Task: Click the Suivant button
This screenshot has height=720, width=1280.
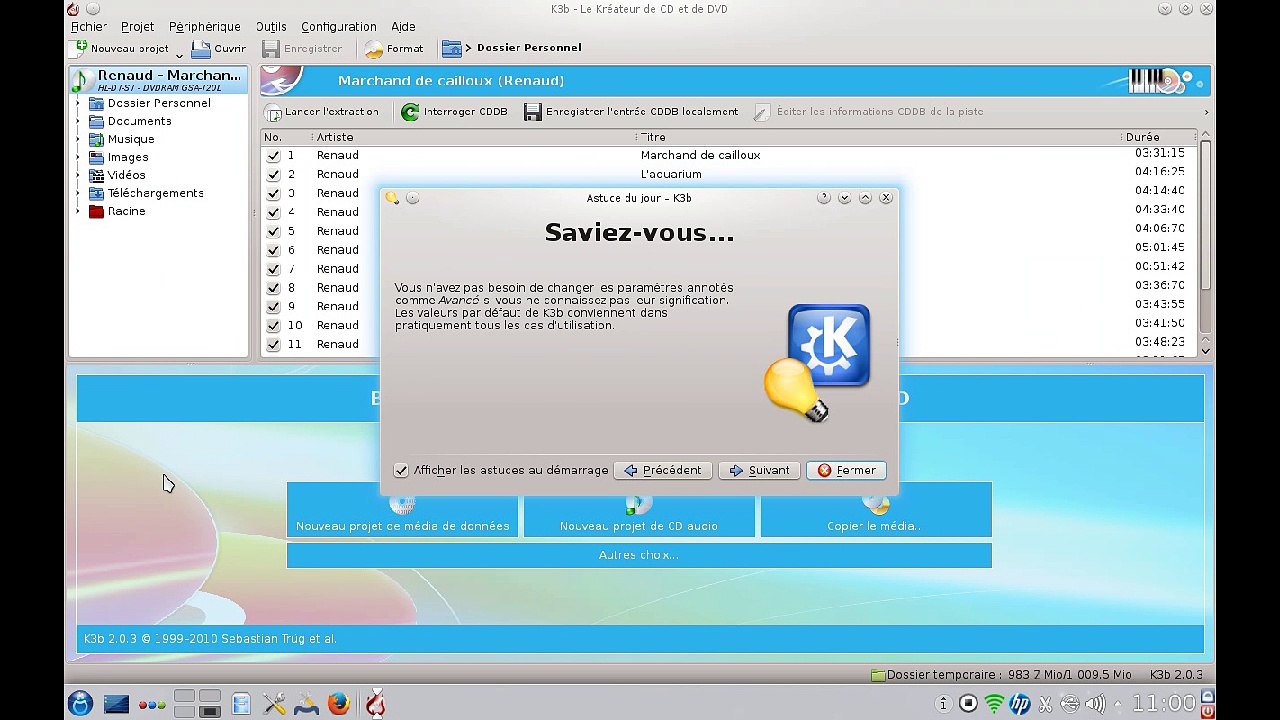Action: point(759,470)
